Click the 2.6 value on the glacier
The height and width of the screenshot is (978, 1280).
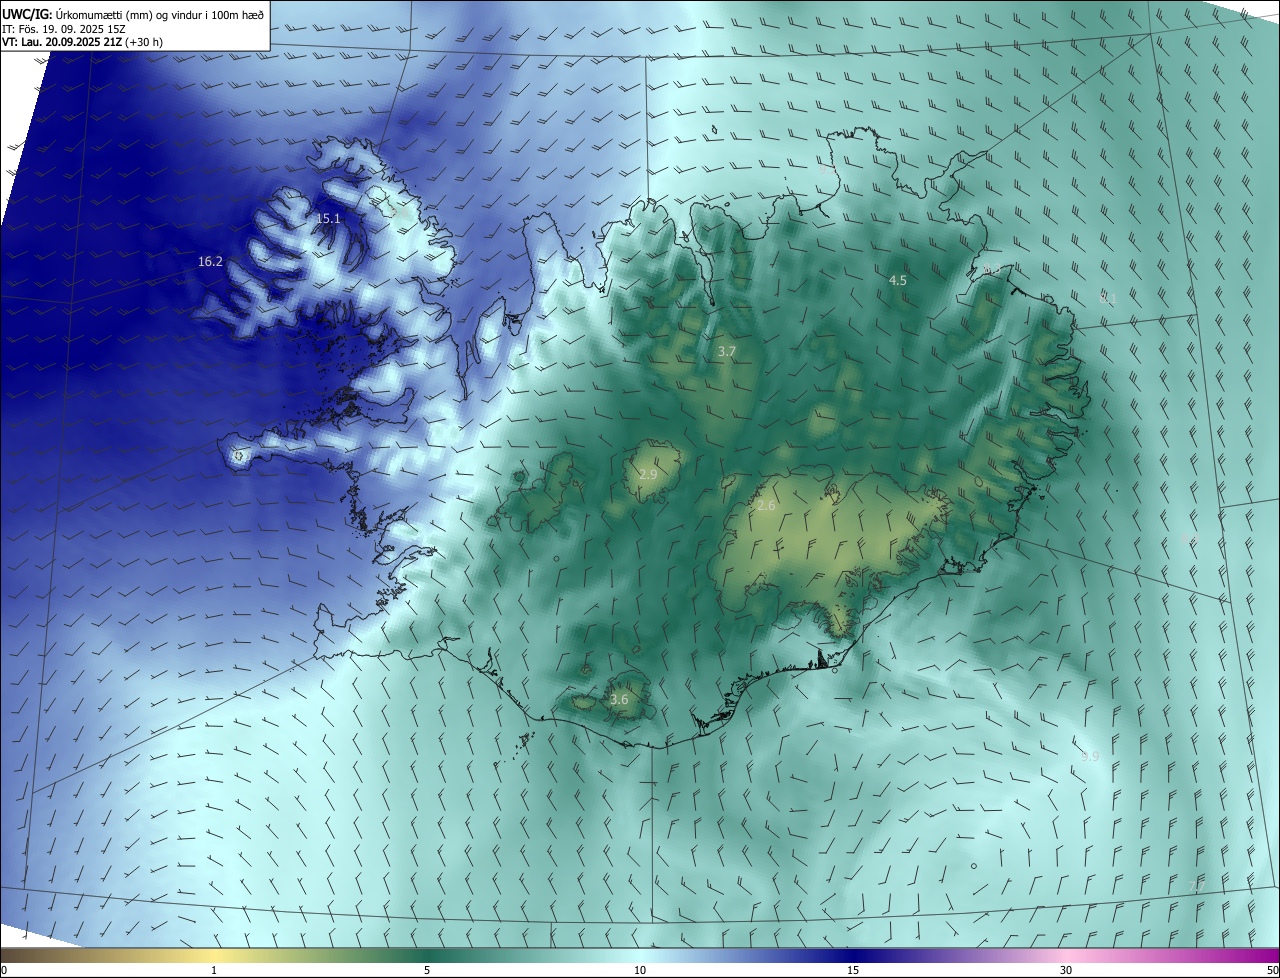click(766, 506)
